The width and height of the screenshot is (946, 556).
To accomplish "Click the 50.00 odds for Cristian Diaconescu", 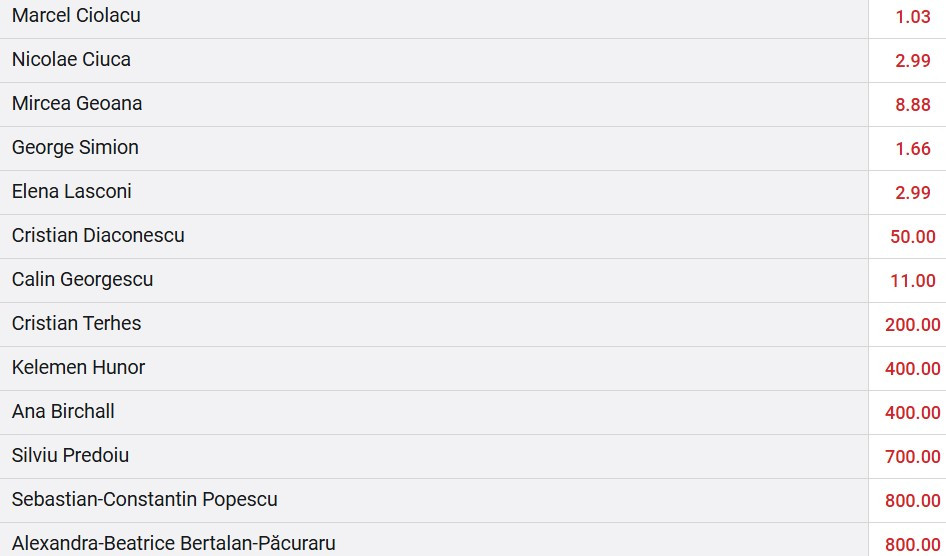I will click(912, 237).
